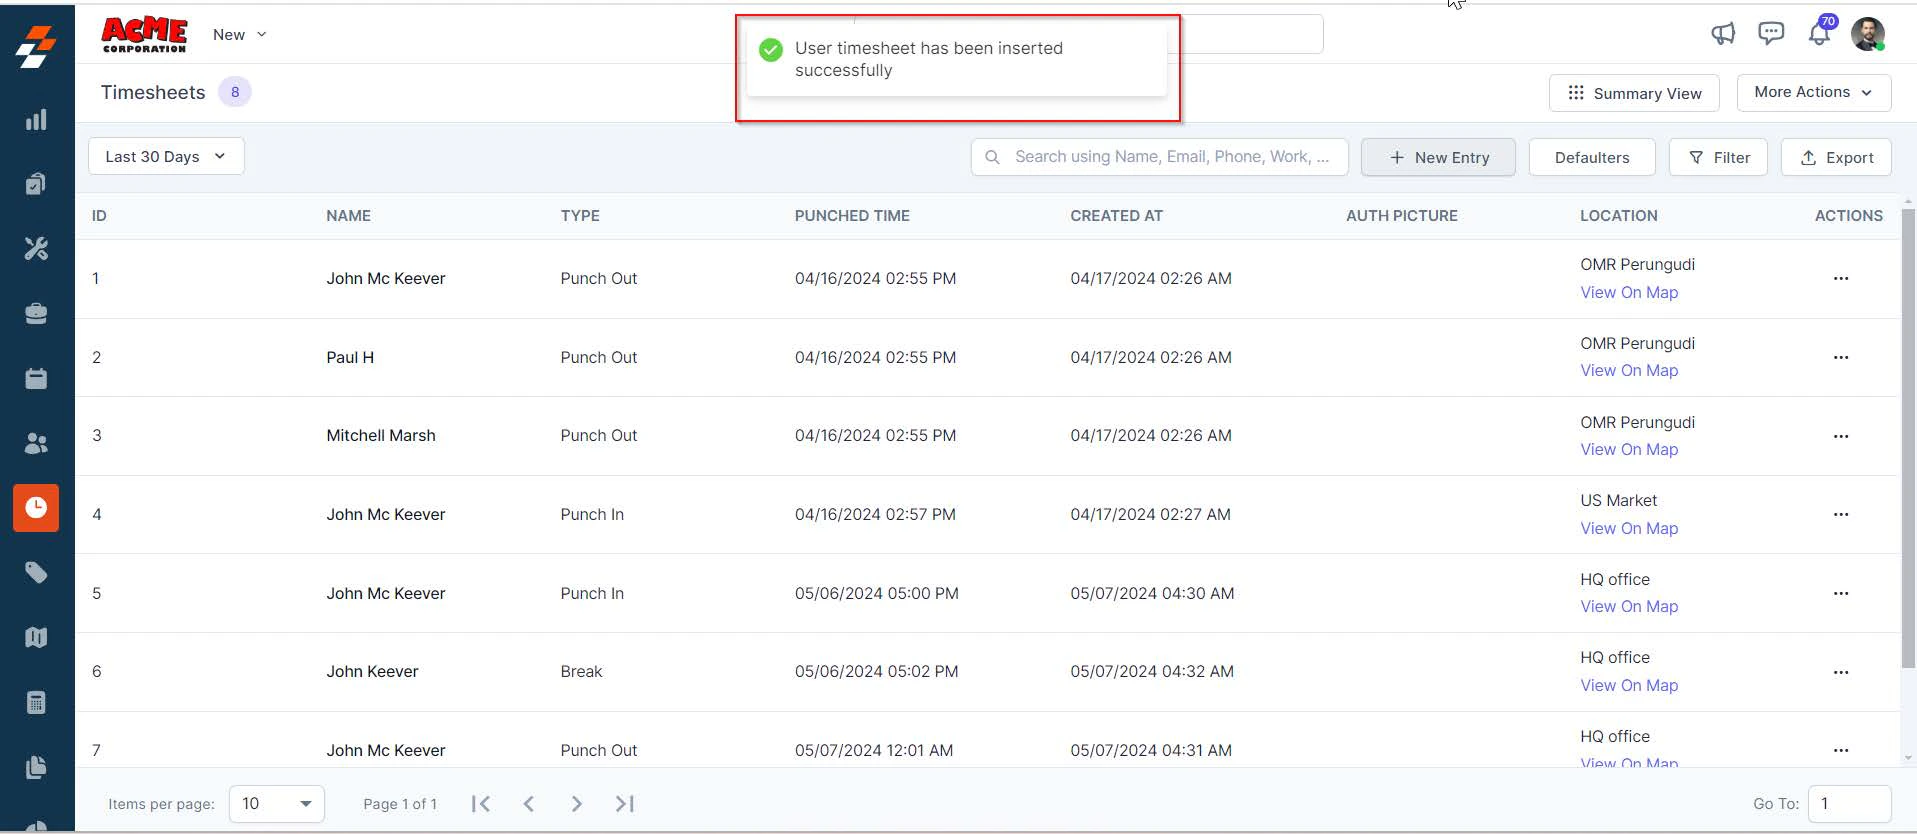This screenshot has width=1917, height=834.
Task: Focus the timesheet search field
Action: (1160, 157)
